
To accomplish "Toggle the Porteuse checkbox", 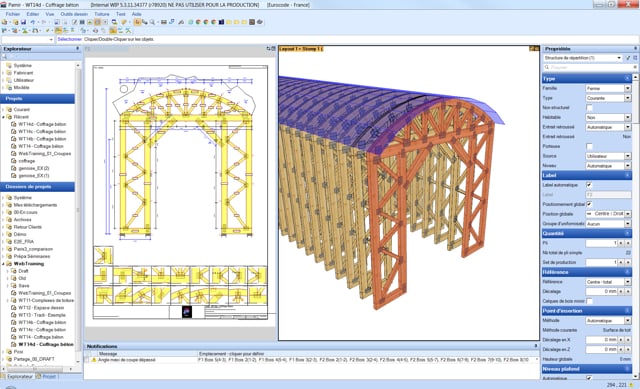I will pyautogui.click(x=589, y=146).
